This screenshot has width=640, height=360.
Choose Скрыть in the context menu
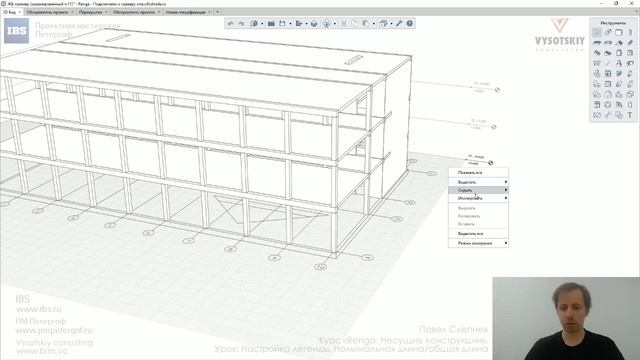click(x=478, y=190)
